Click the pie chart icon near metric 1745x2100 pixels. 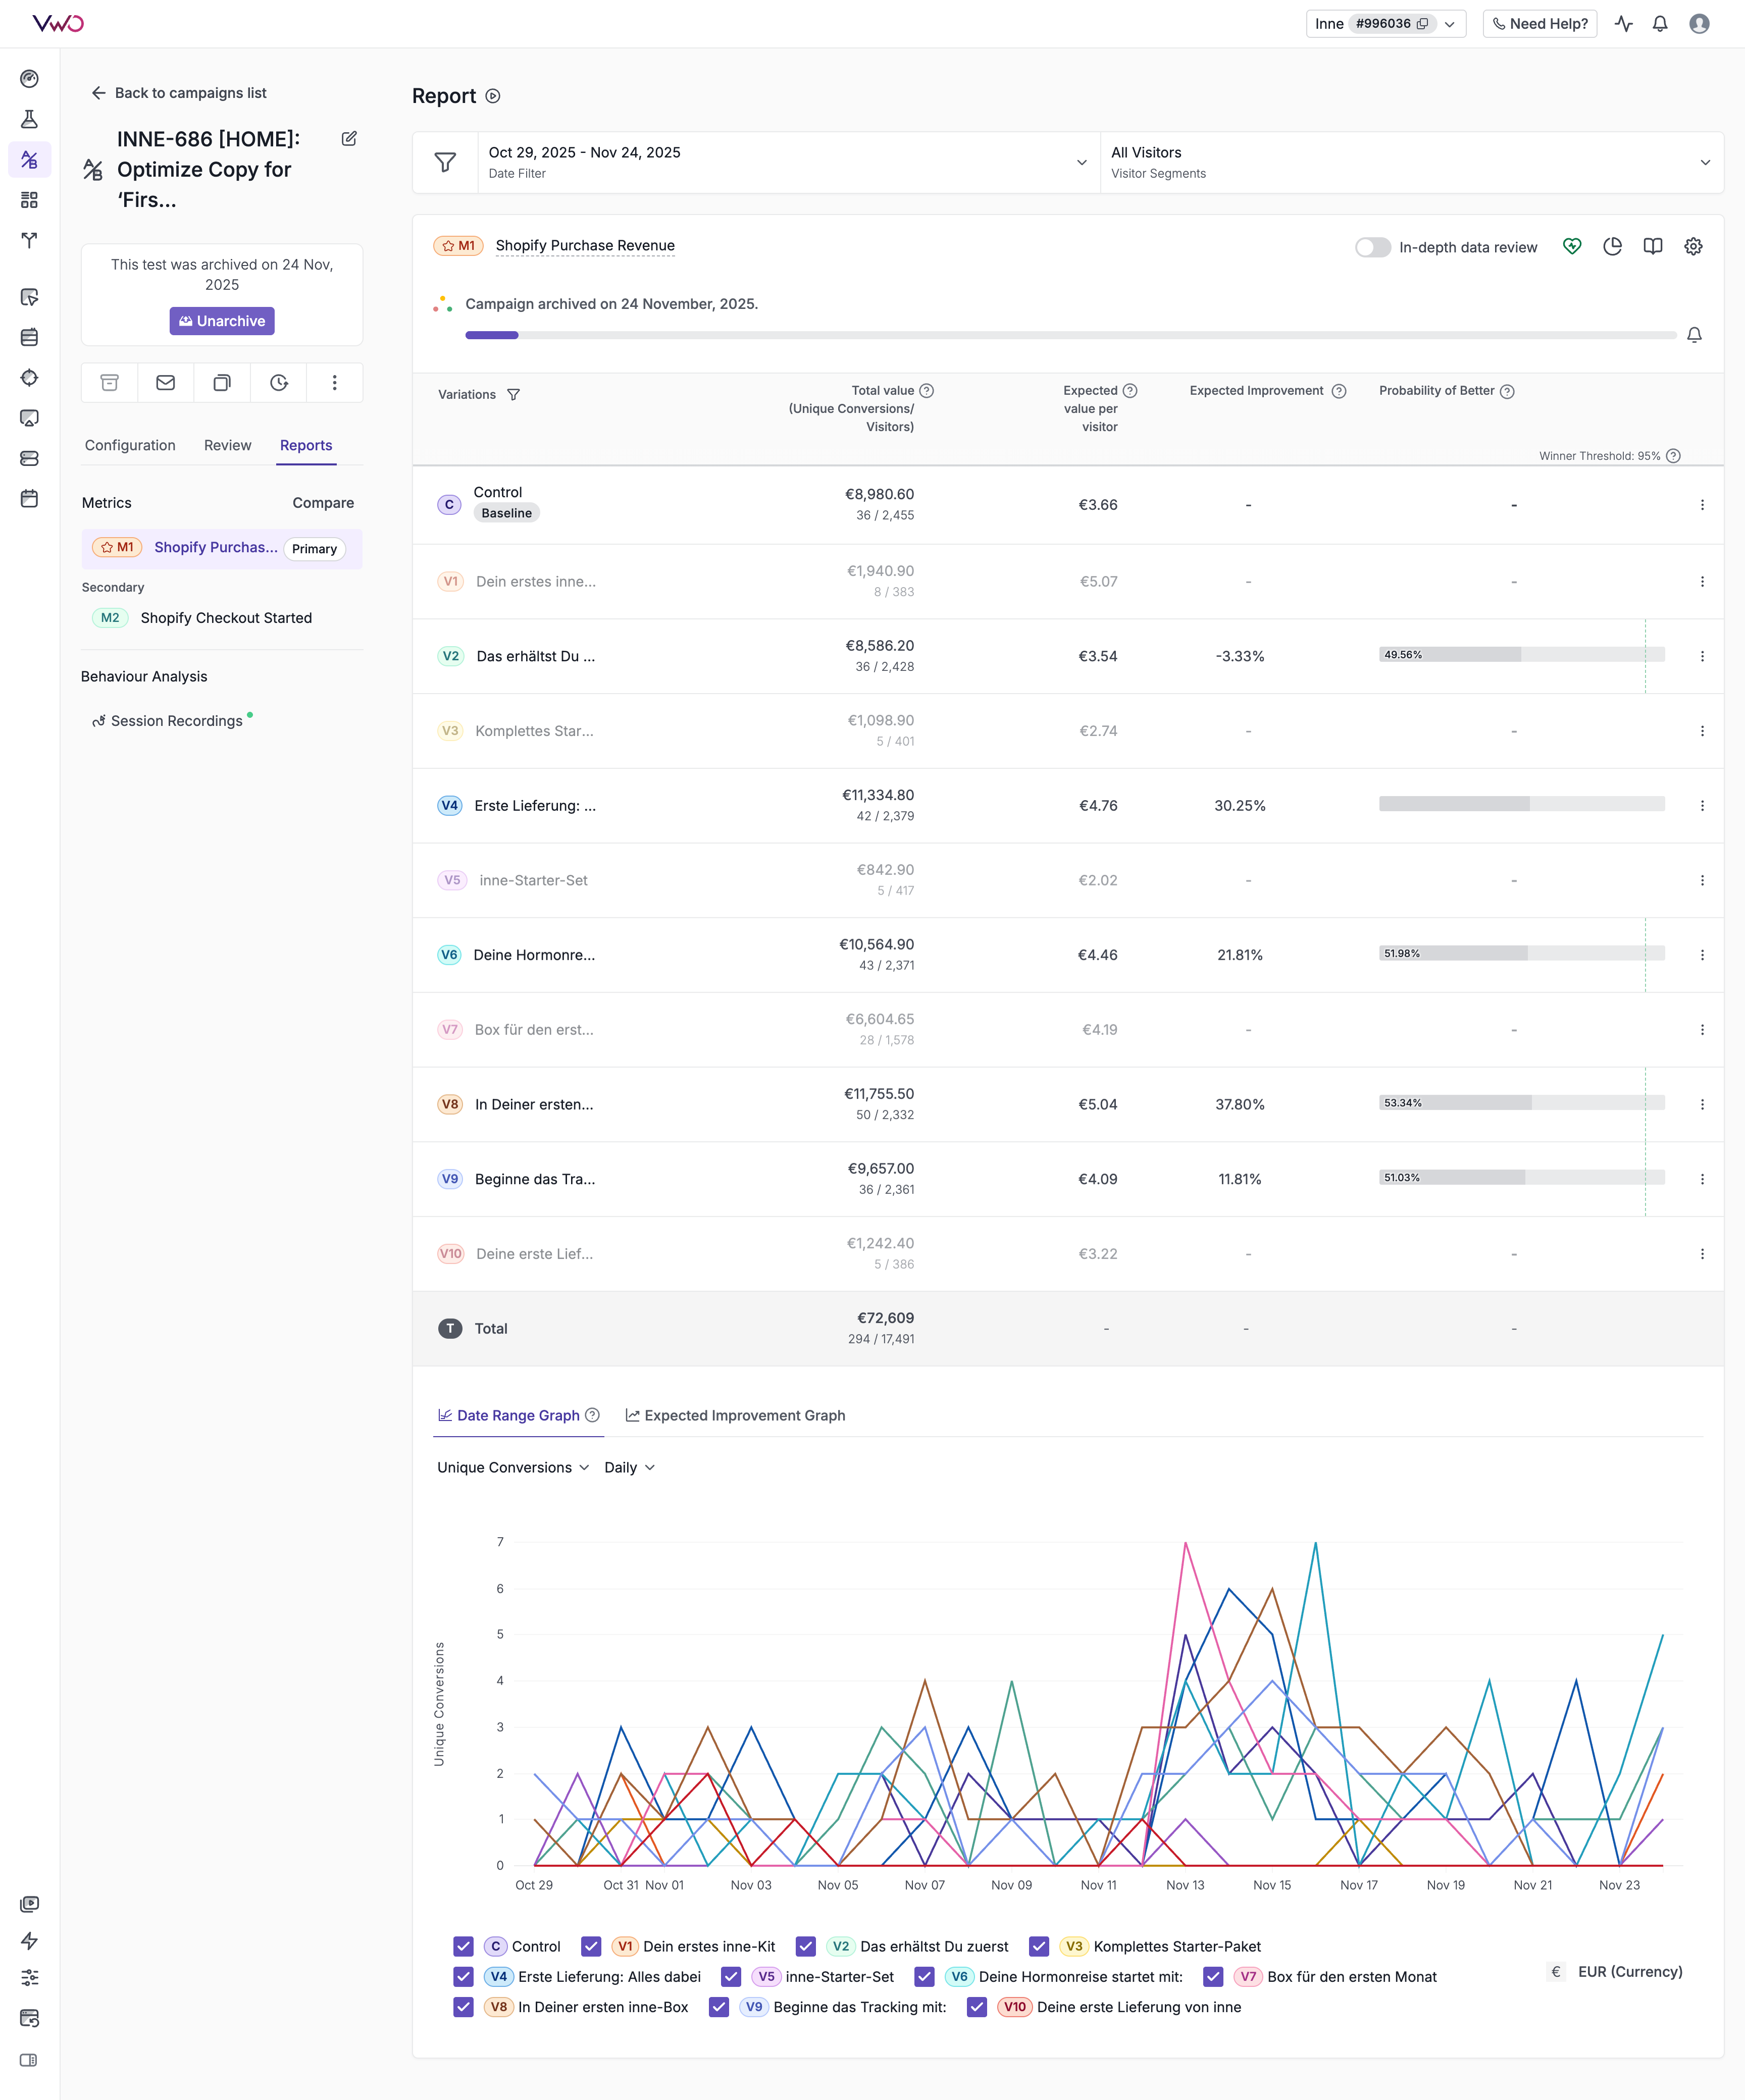click(1612, 246)
